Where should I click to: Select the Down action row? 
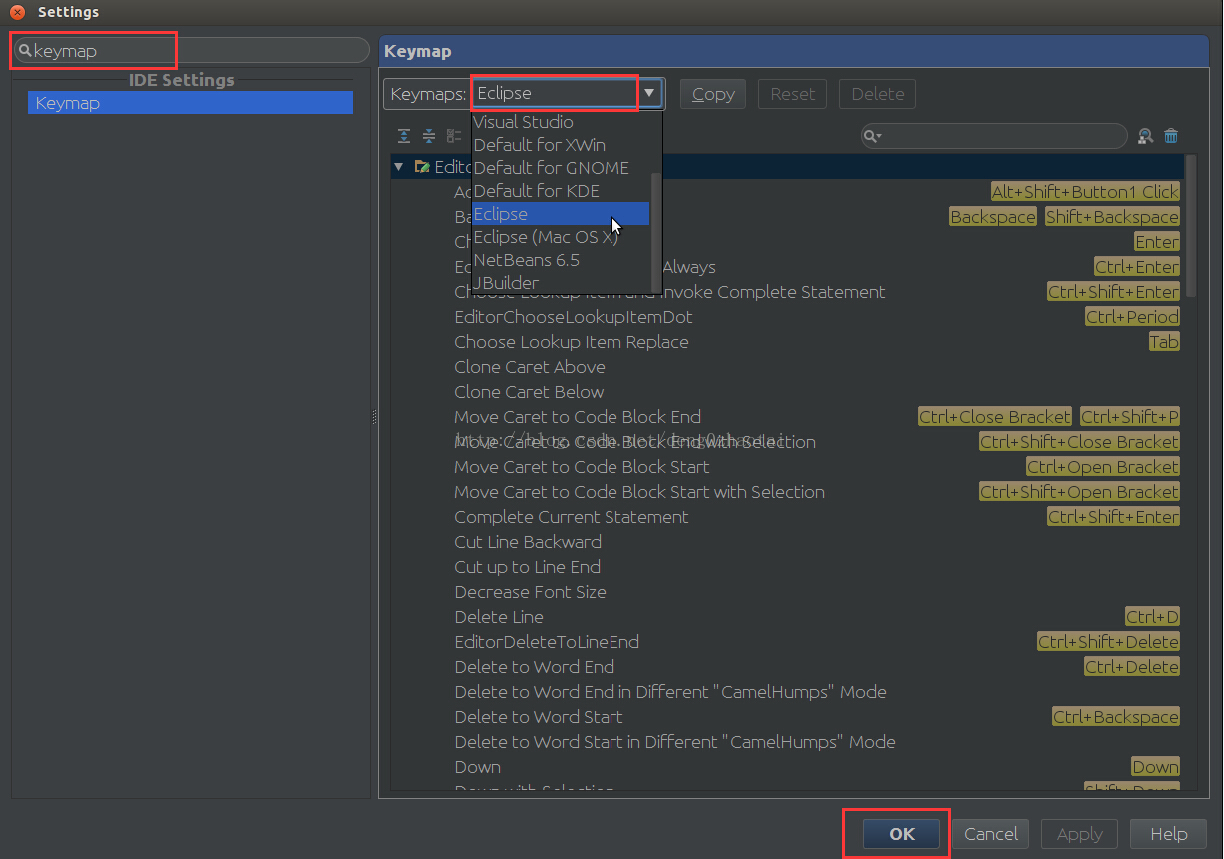[477, 767]
